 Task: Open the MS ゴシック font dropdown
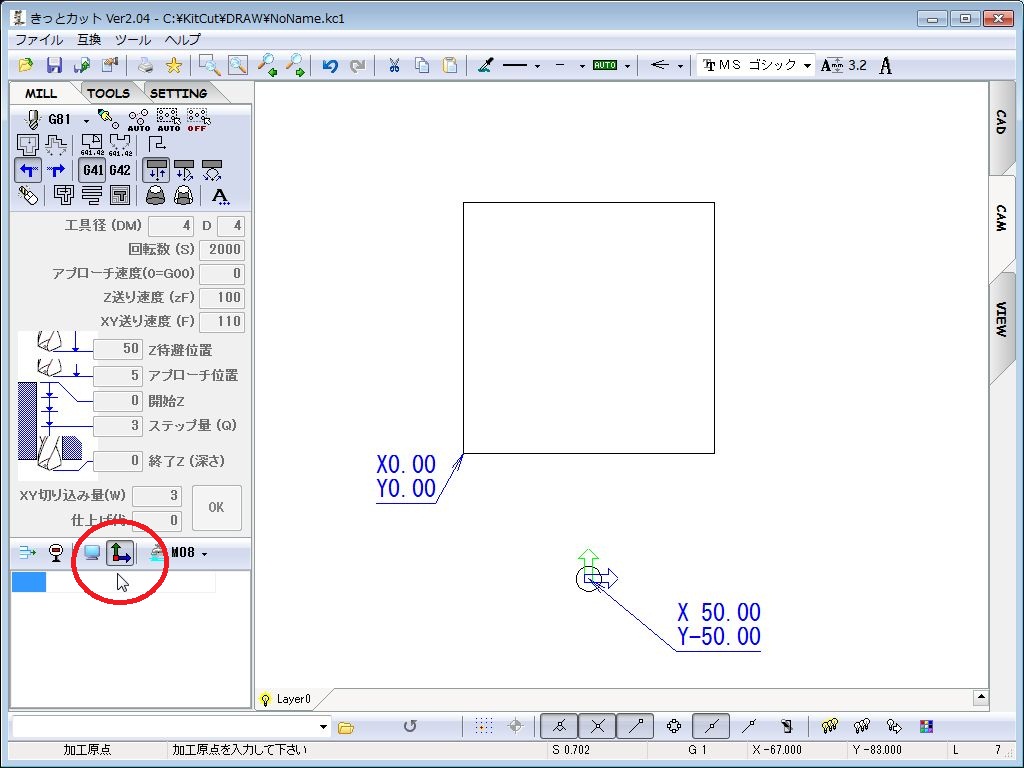click(808, 65)
